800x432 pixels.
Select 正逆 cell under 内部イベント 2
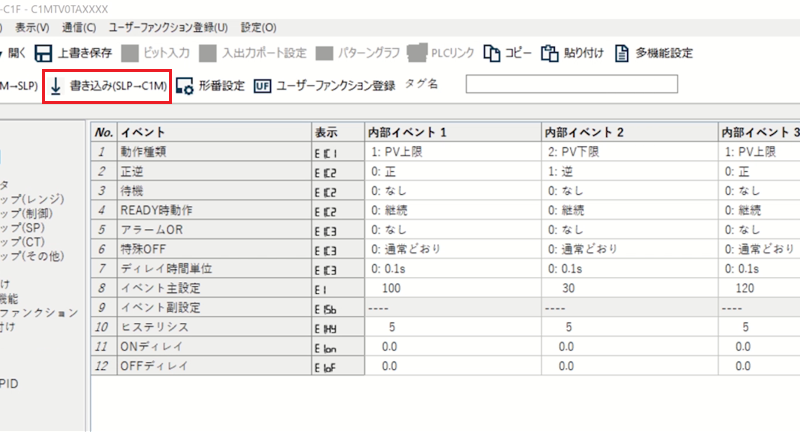(x=629, y=171)
